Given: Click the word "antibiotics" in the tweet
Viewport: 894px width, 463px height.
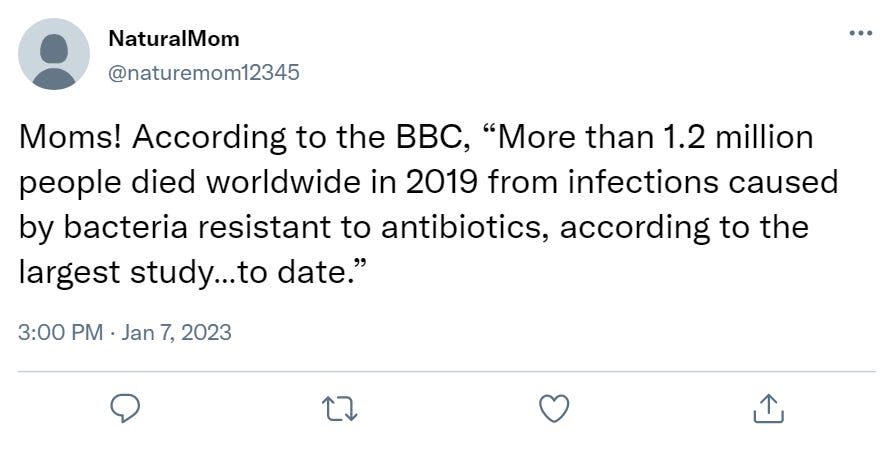Looking at the screenshot, I should pos(465,228).
